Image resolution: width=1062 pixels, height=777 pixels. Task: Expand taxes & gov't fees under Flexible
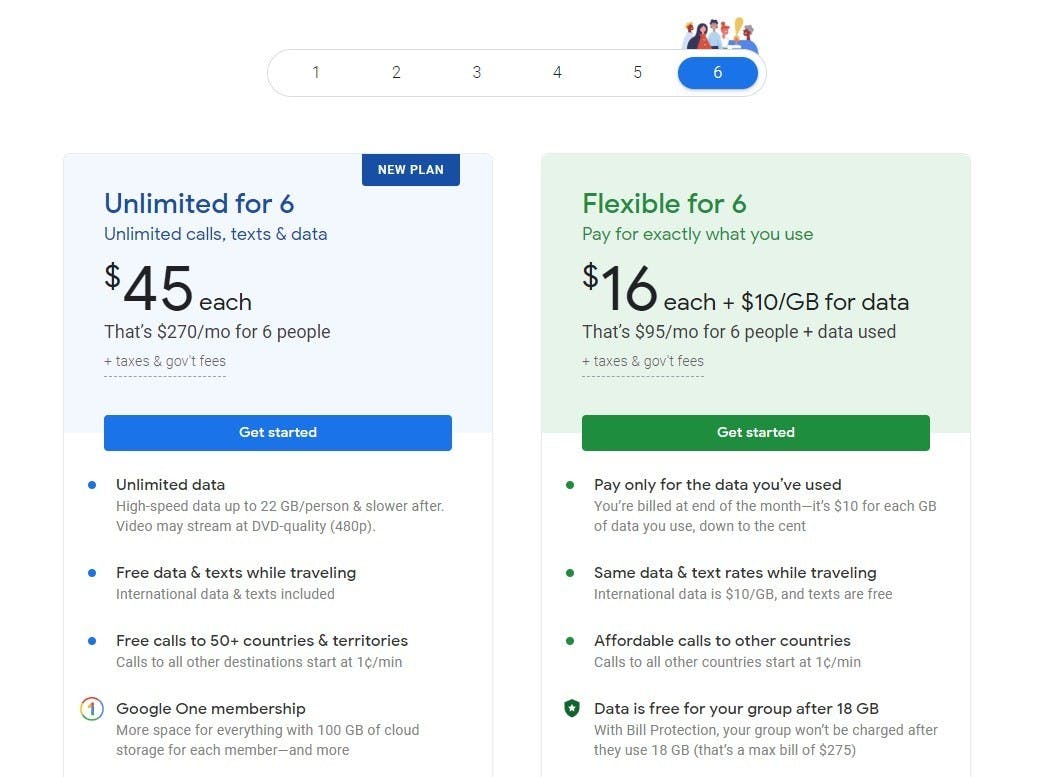pyautogui.click(x=643, y=362)
